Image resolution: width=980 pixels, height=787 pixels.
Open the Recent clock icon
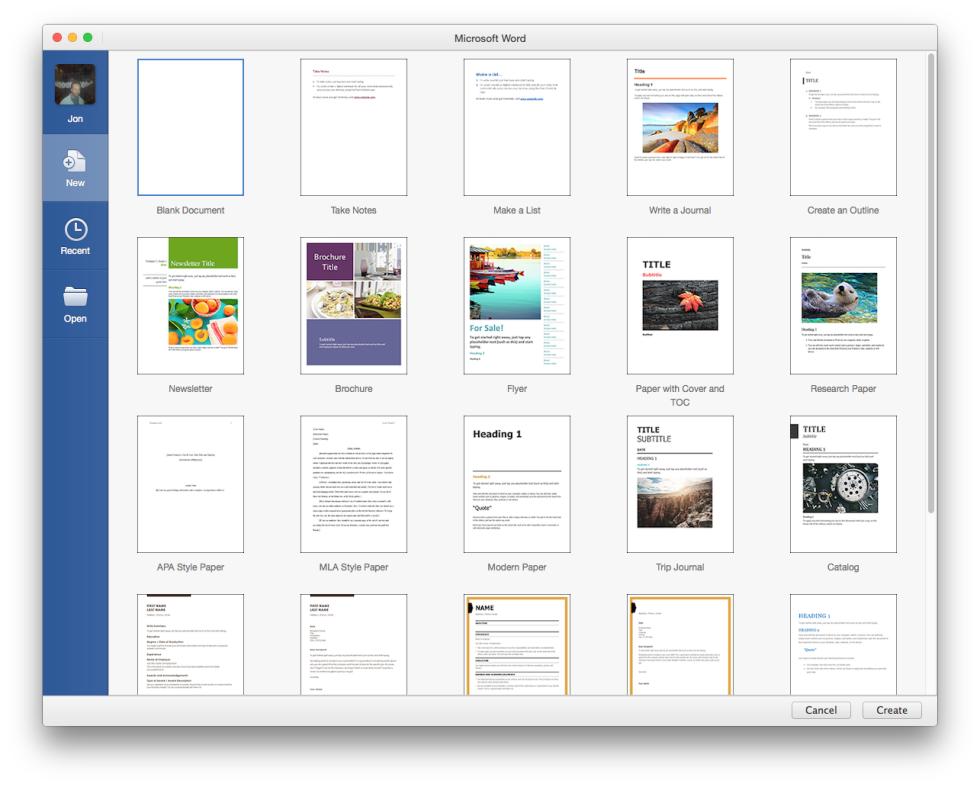pos(75,230)
